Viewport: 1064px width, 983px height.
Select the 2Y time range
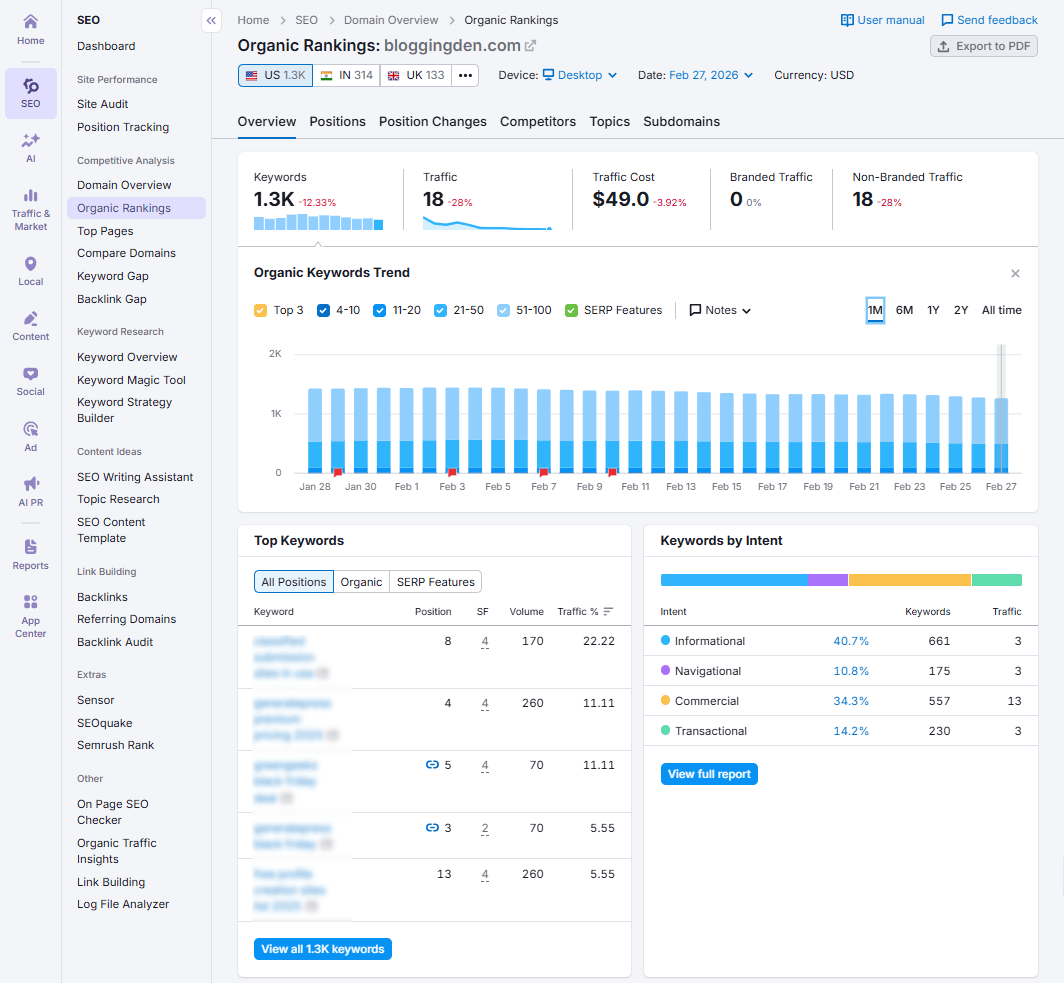point(961,310)
